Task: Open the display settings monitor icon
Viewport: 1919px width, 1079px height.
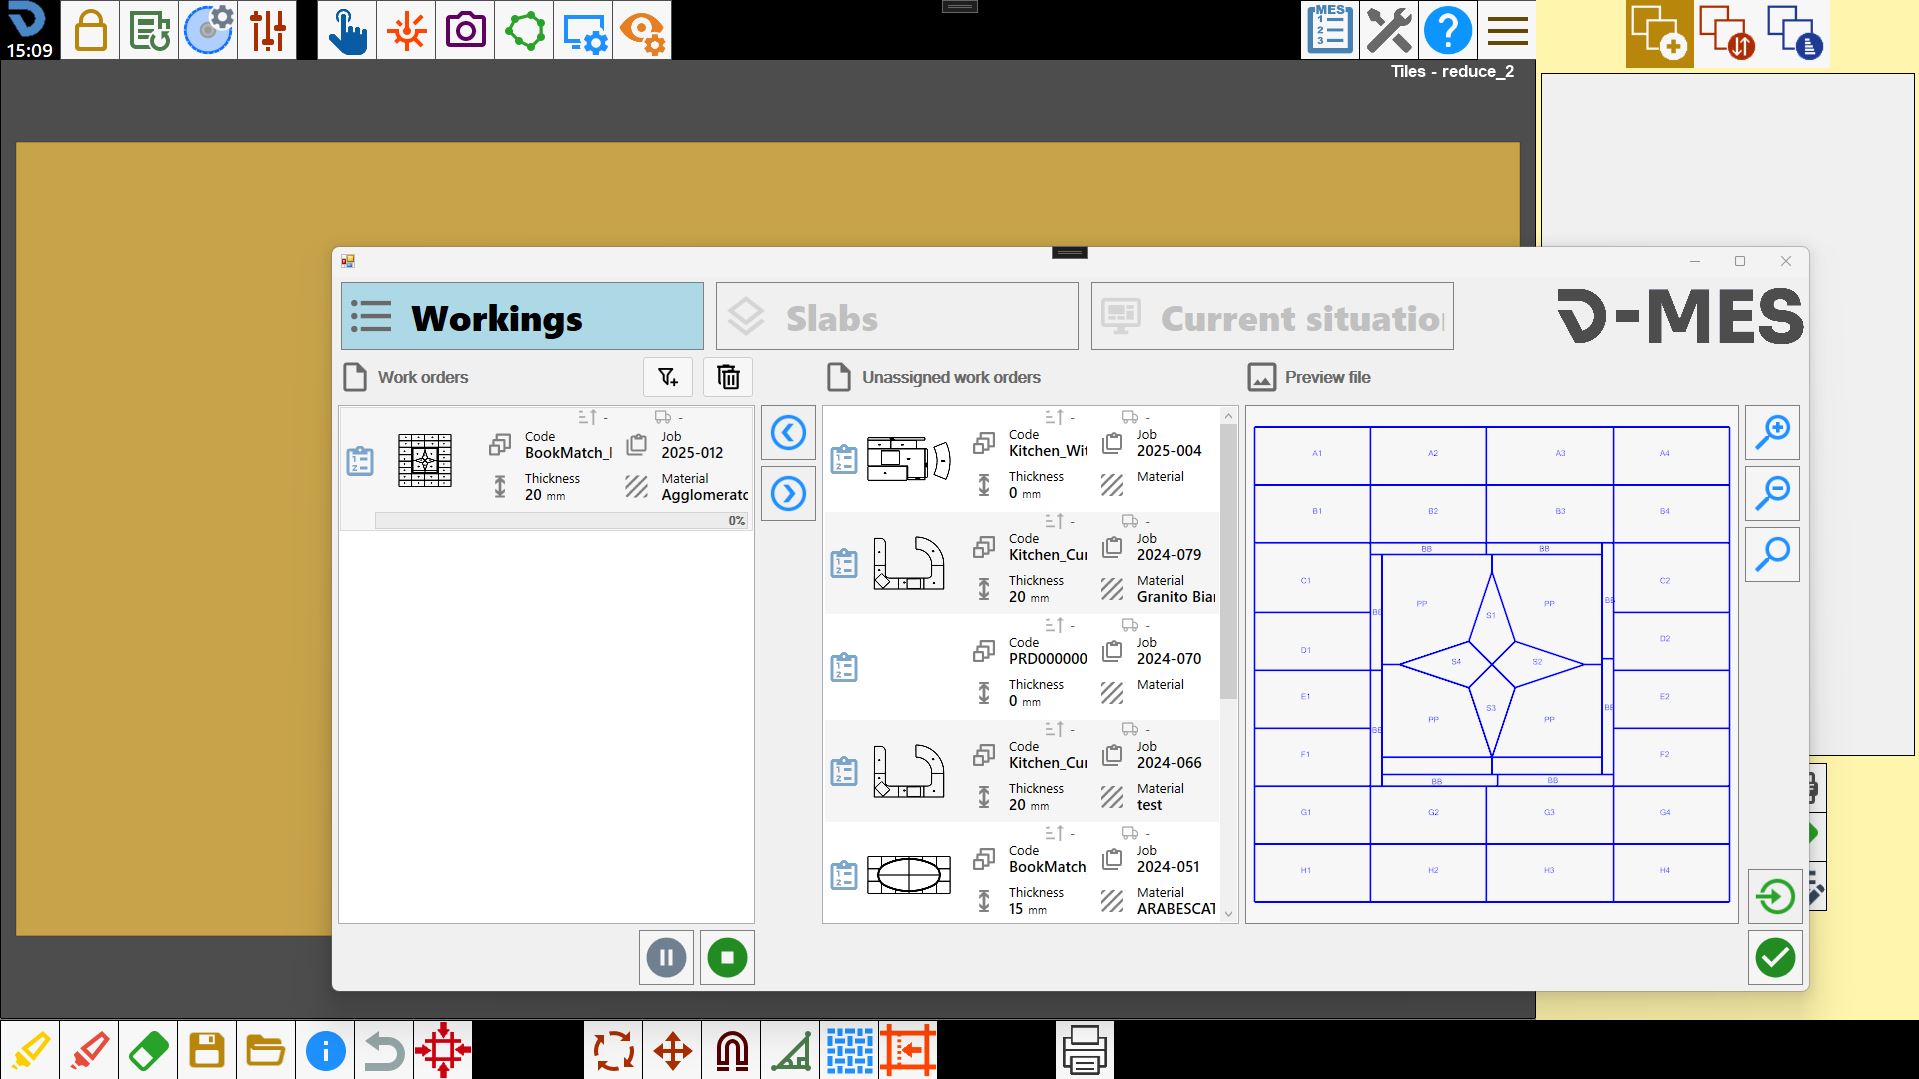Action: click(x=583, y=30)
